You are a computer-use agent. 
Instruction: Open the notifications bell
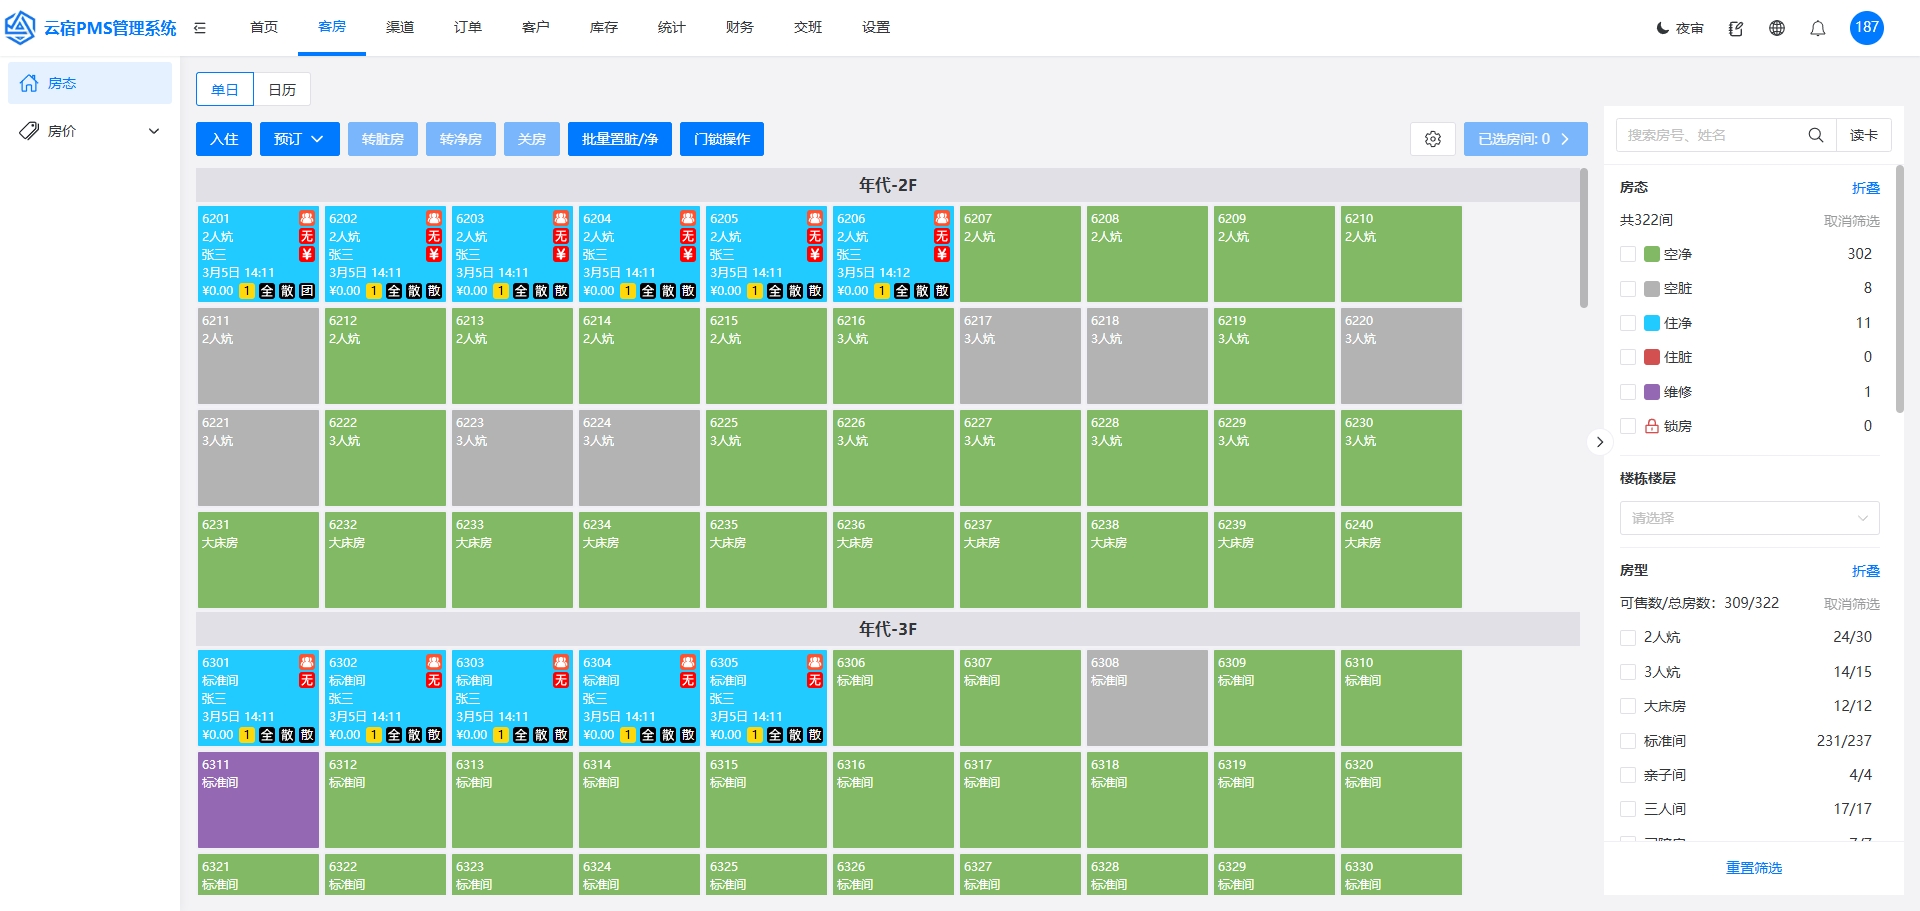pyautogui.click(x=1818, y=28)
